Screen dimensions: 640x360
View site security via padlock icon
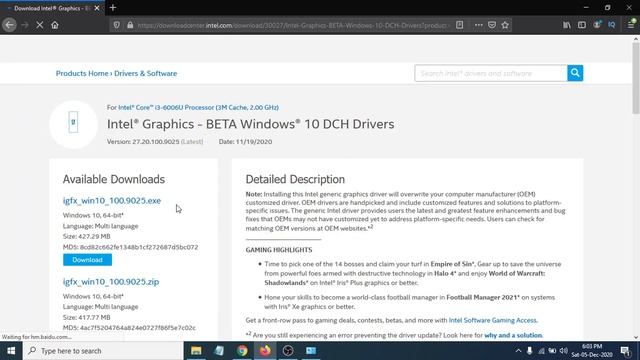[x=130, y=25]
